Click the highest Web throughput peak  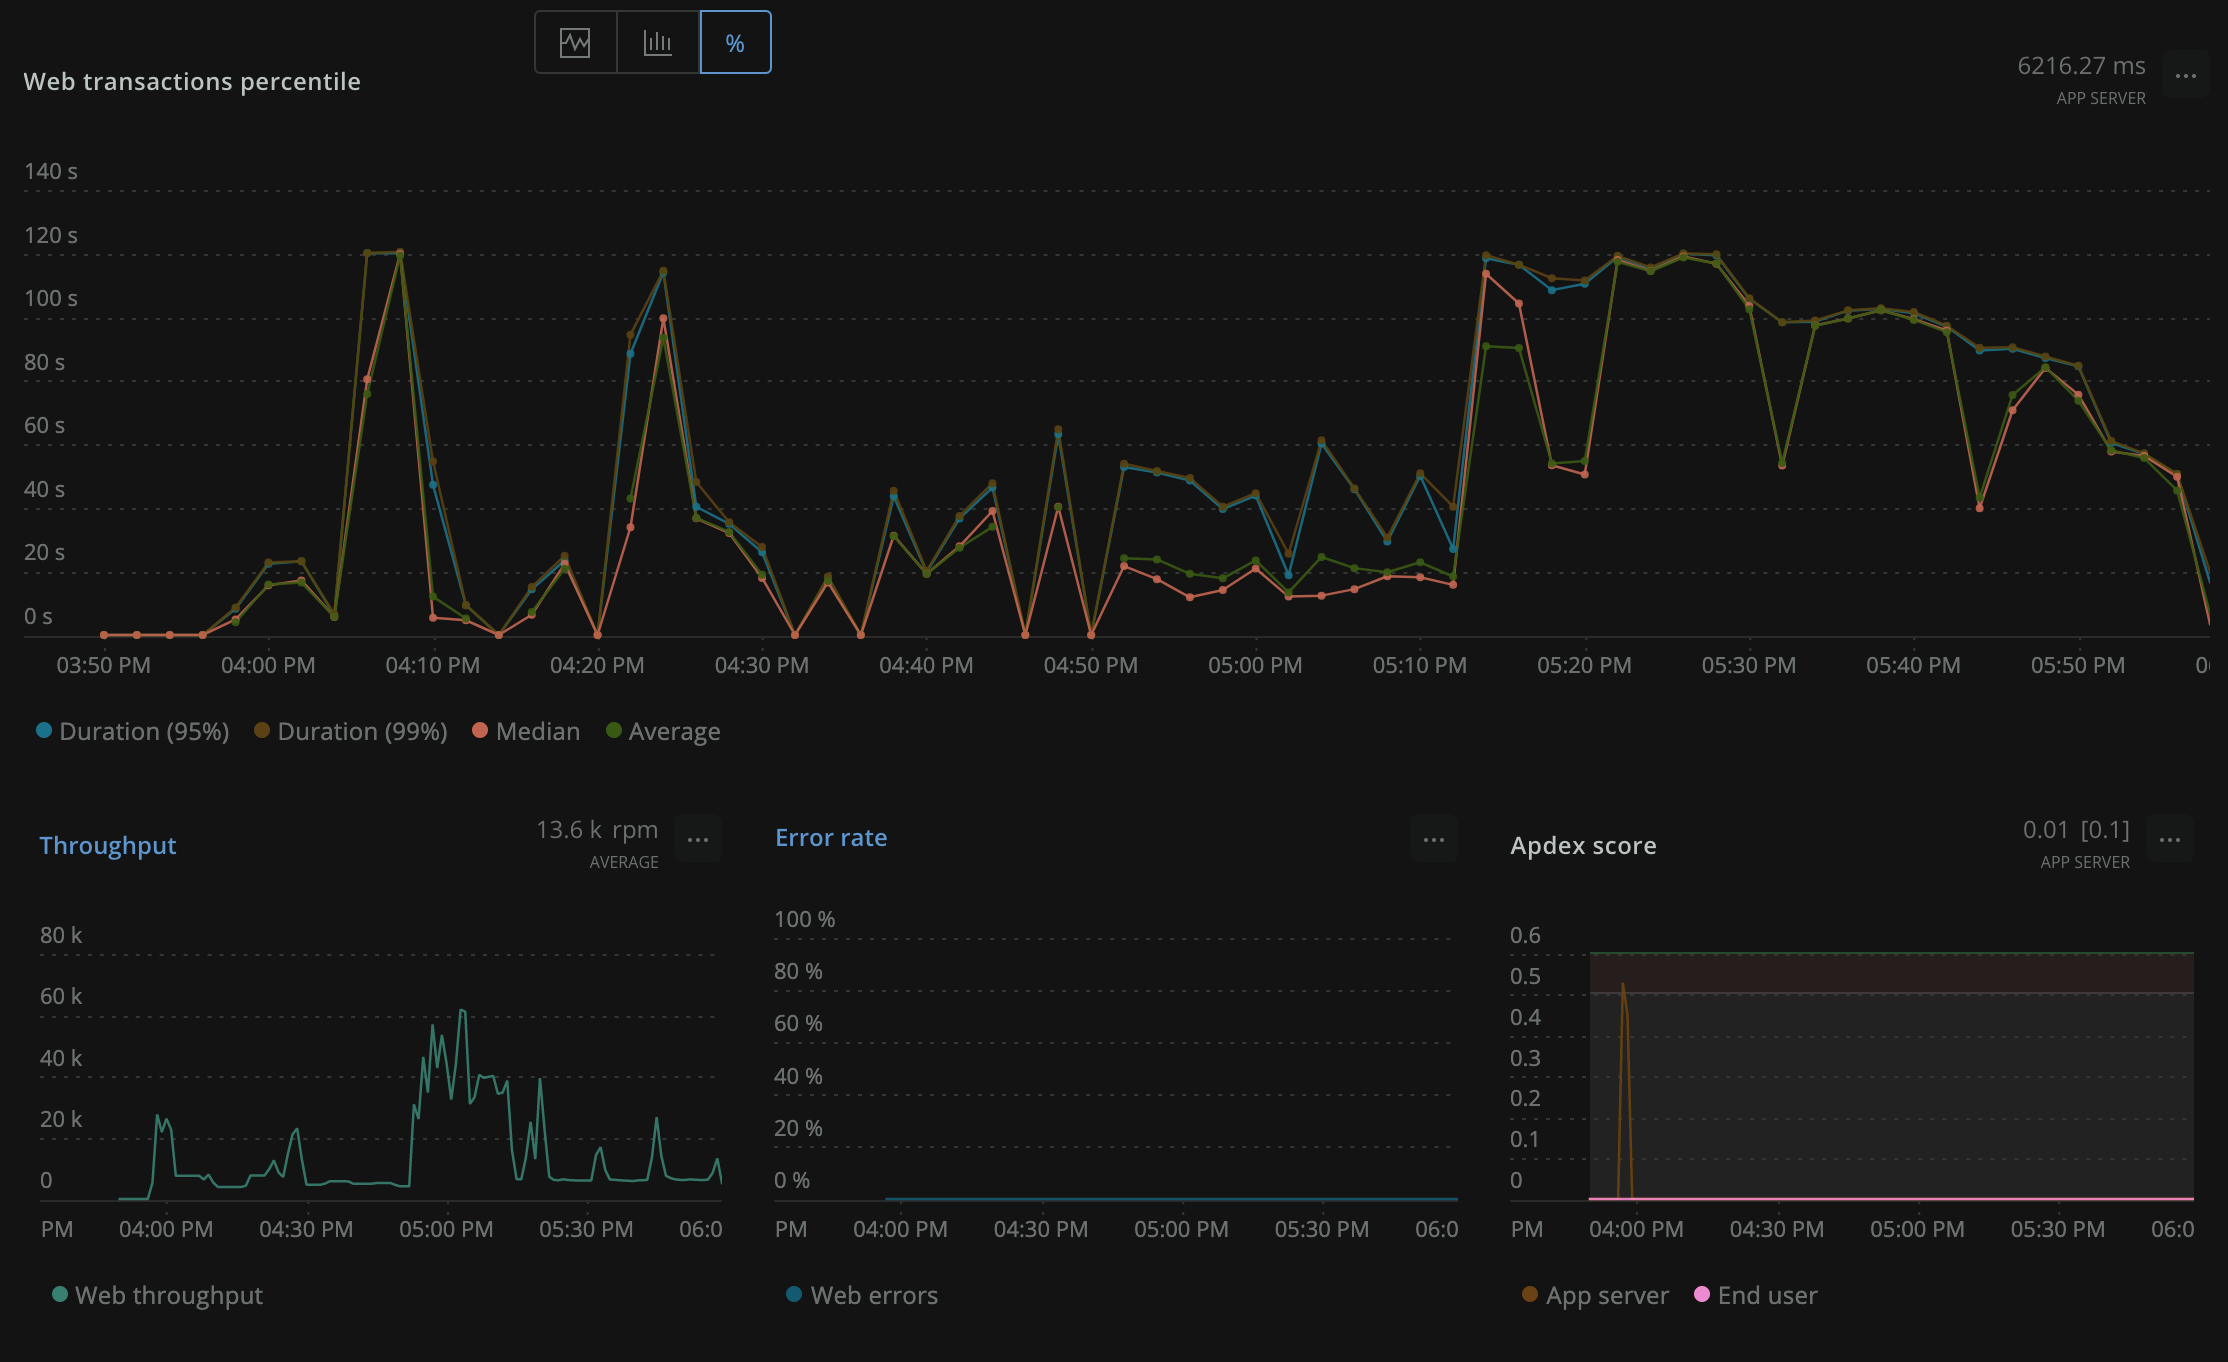click(x=462, y=1012)
